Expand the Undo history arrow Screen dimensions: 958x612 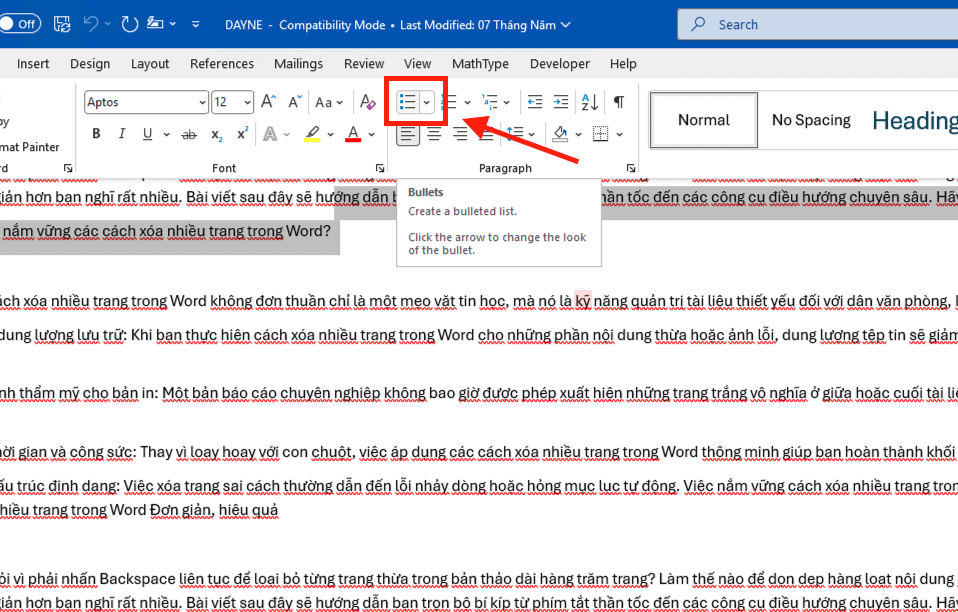pos(108,24)
